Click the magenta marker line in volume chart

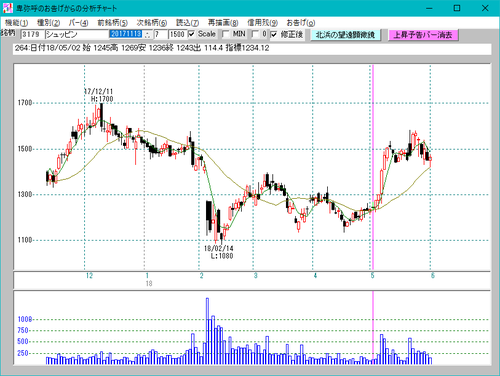click(373, 328)
